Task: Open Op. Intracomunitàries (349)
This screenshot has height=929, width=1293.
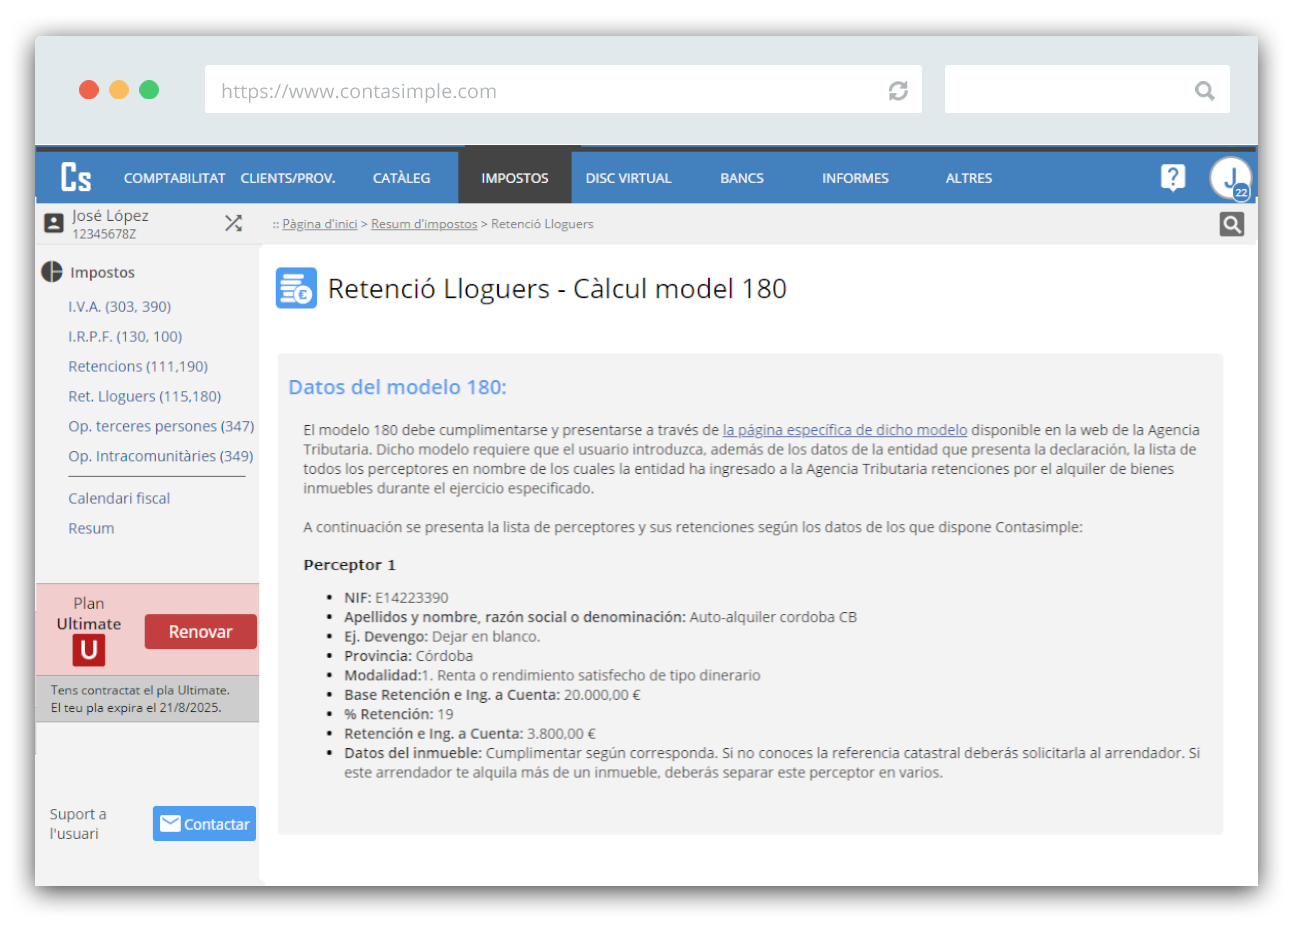Action: pyautogui.click(x=160, y=456)
